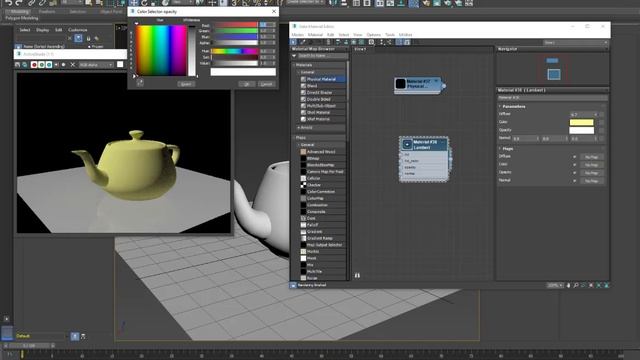The image size is (640, 360).
Task: Click the Undo arrow in main toolbar
Action: pyautogui.click(x=9, y=3)
